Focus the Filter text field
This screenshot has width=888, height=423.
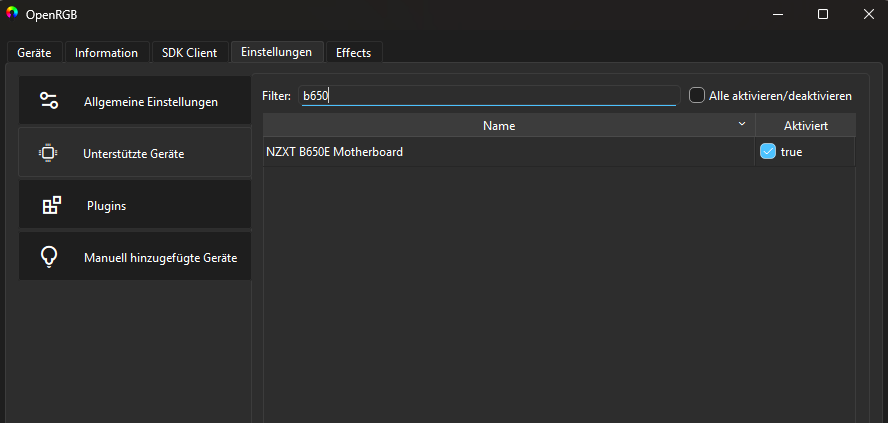coord(490,96)
